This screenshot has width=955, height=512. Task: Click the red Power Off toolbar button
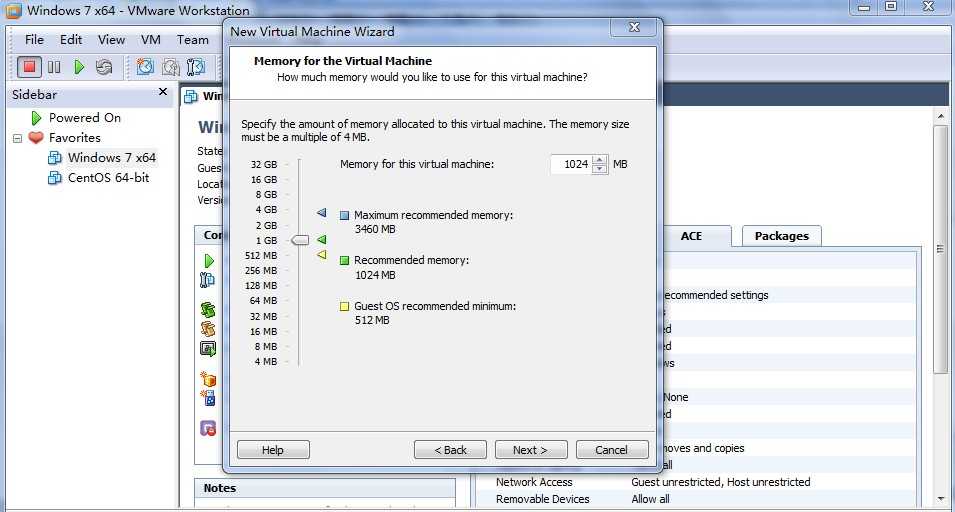29,67
